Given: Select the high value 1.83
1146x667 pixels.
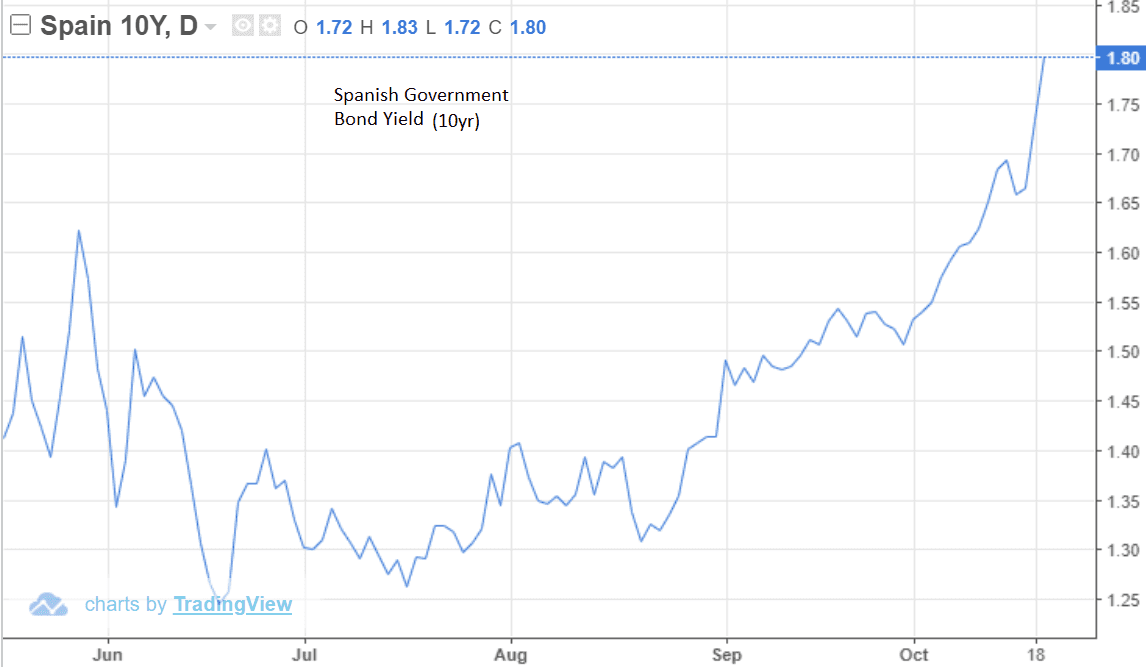Looking at the screenshot, I should pyautogui.click(x=399, y=28).
